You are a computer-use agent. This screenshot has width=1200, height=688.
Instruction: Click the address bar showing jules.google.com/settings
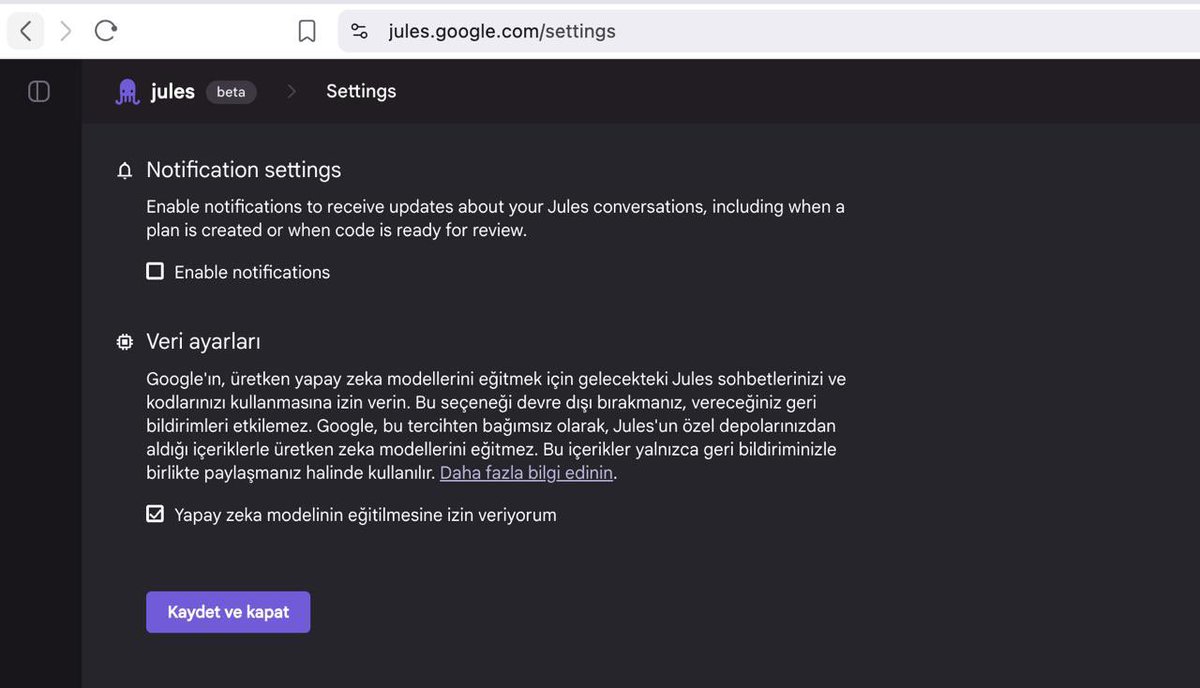click(500, 30)
